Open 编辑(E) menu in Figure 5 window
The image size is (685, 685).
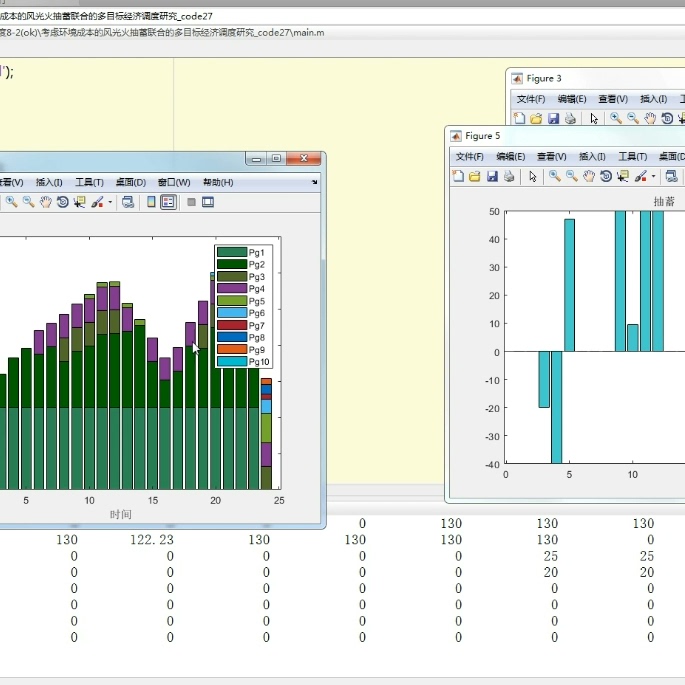coord(511,156)
